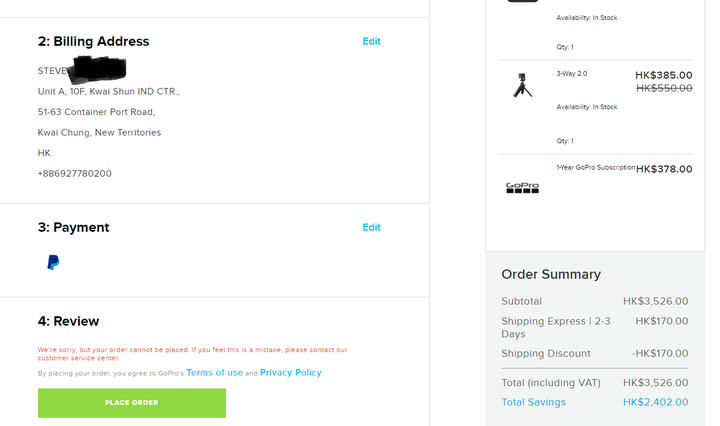This screenshot has height=426, width=720.
Task: Click the Order Summary heading
Action: [x=551, y=275]
